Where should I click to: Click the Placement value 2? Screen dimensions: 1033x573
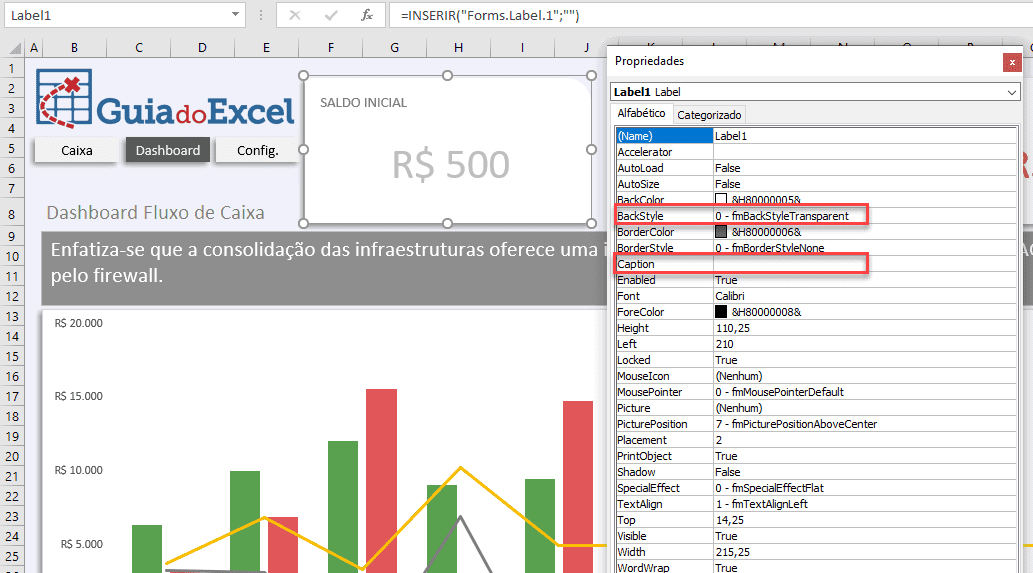pos(864,440)
